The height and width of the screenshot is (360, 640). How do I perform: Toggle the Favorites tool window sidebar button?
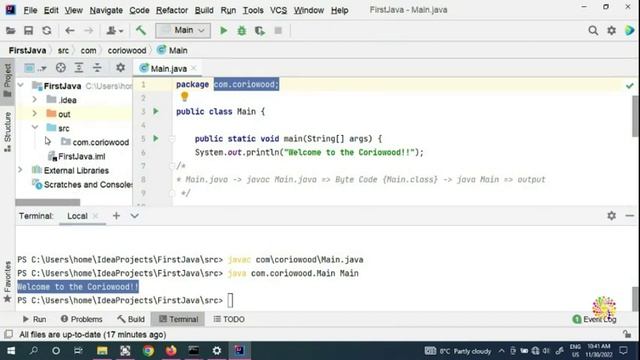7,282
